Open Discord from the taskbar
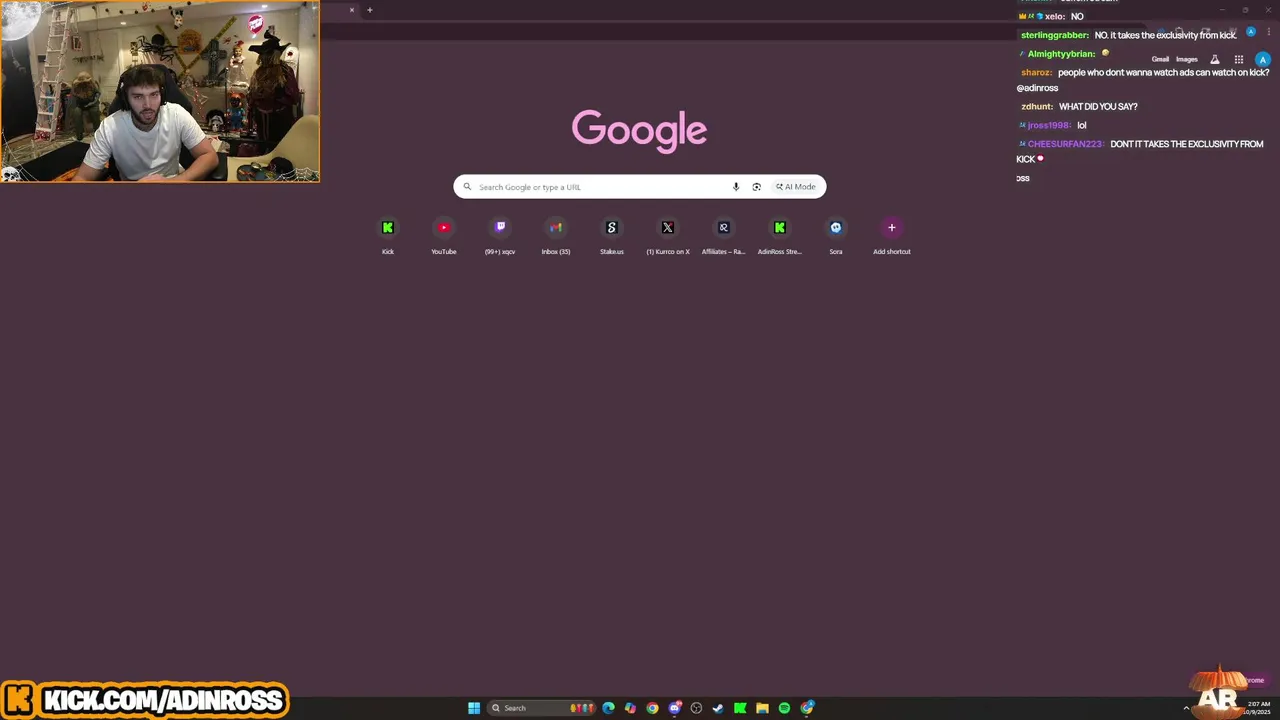 [x=675, y=708]
